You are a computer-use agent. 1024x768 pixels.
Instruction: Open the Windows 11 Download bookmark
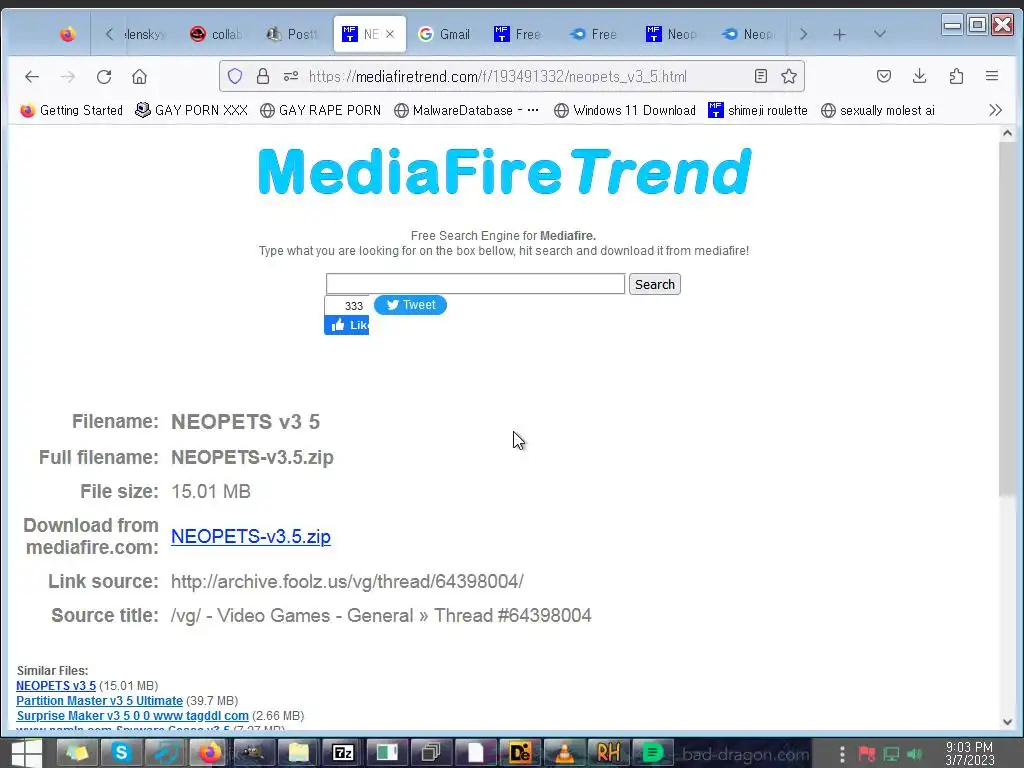coord(625,110)
